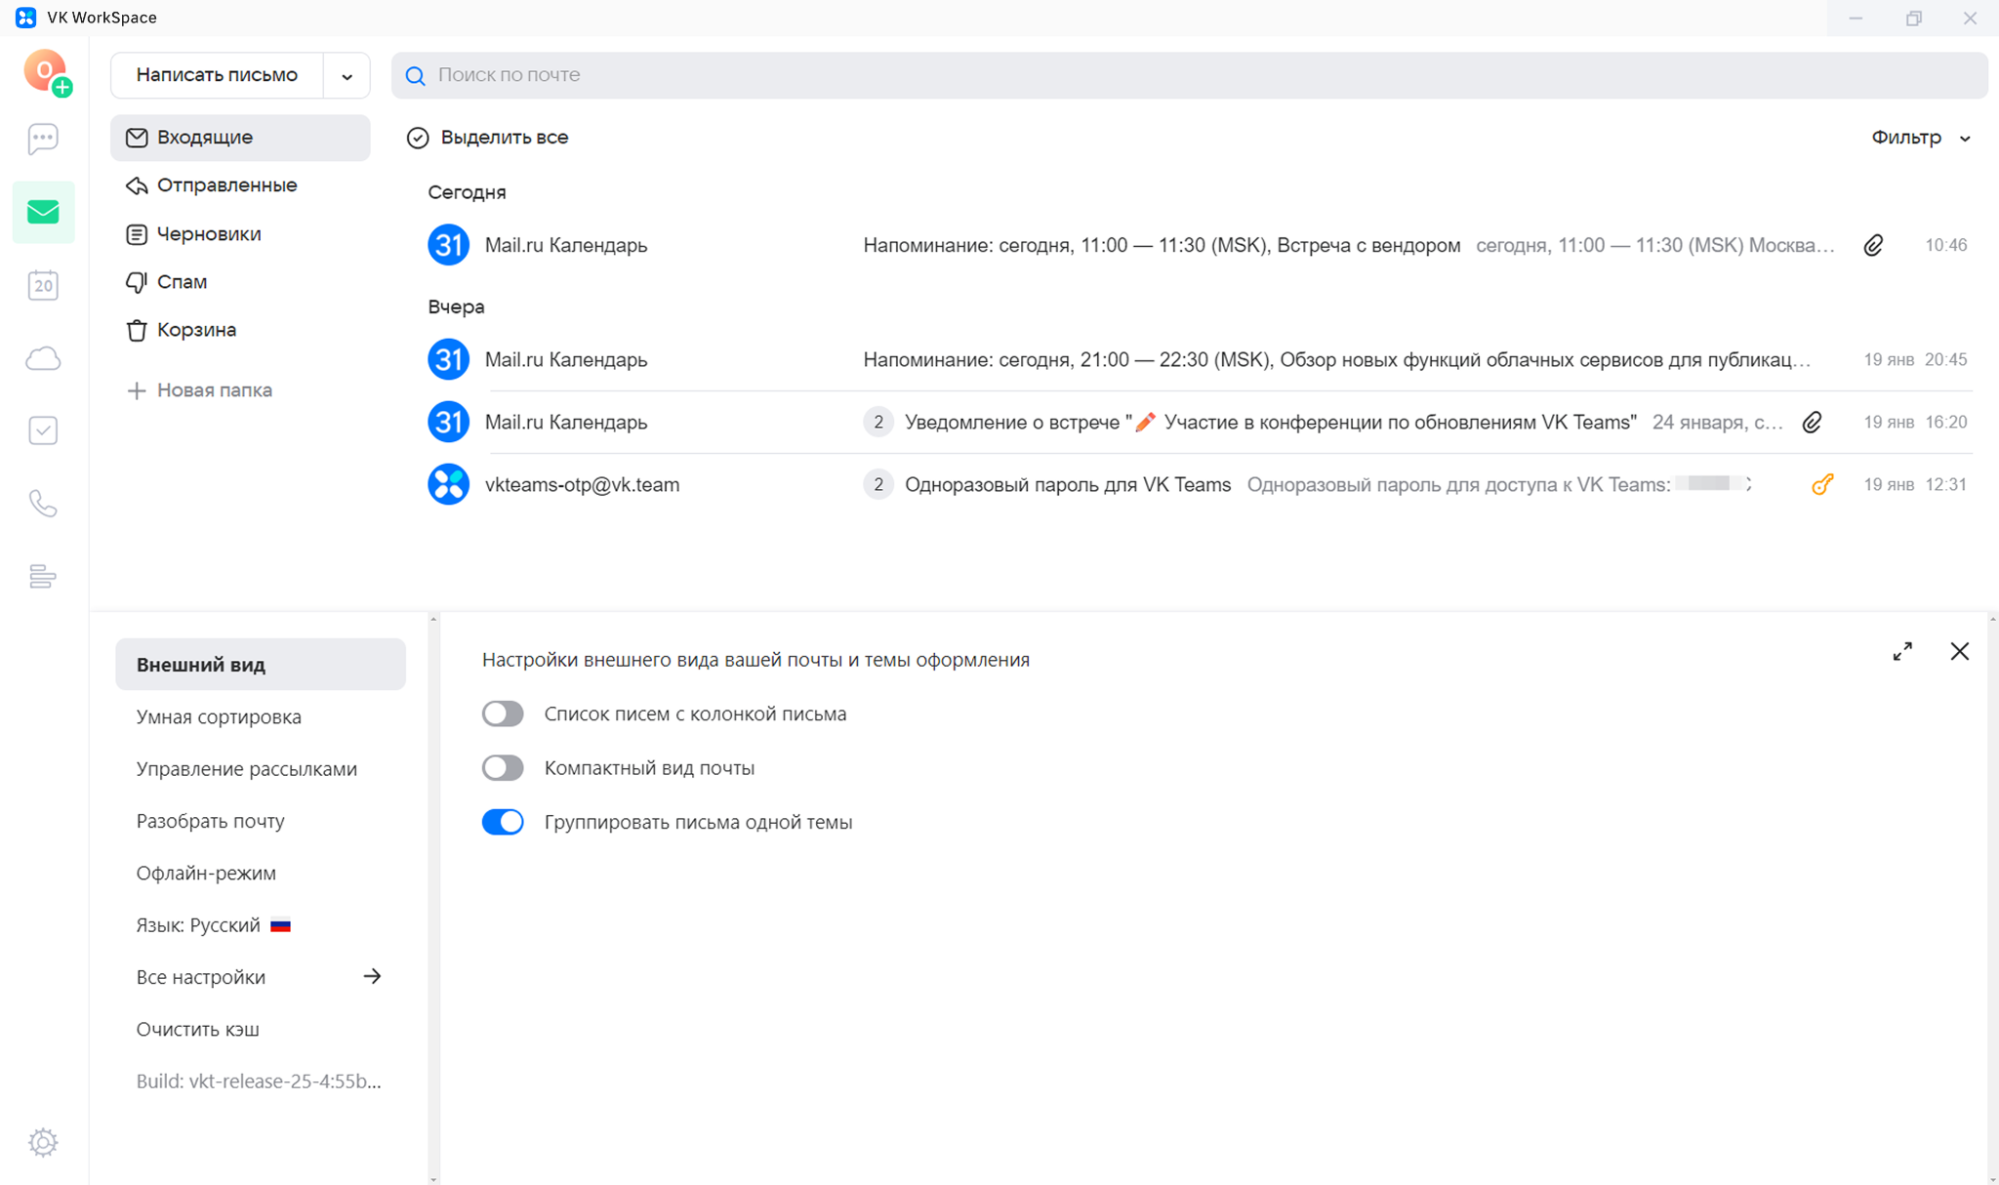
Task: Click Clear cache option
Action: [x=198, y=1029]
